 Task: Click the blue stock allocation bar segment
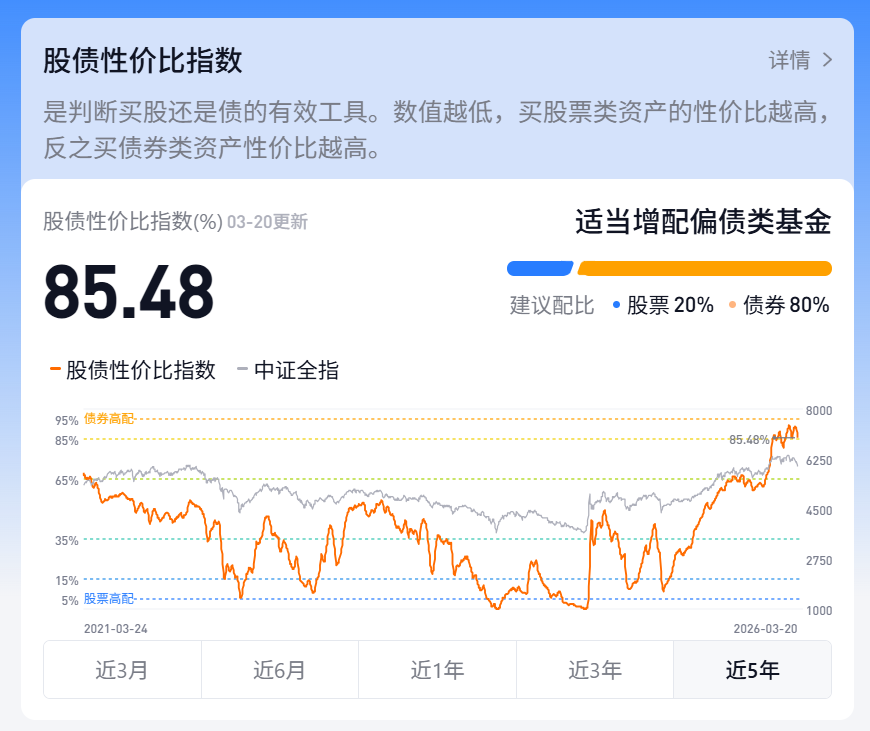coord(539,268)
